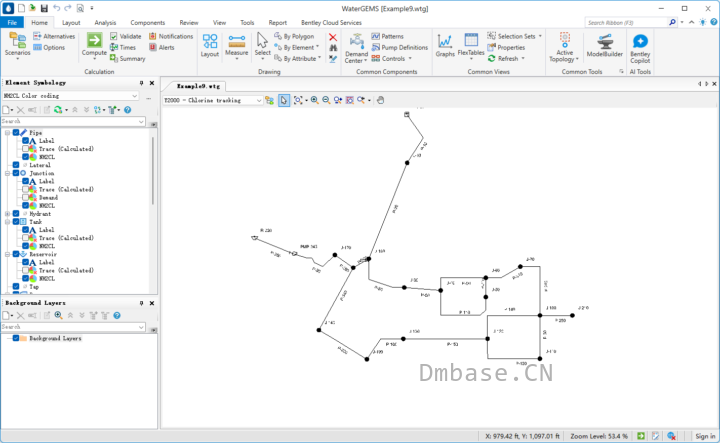Click the Validate button
This screenshot has width=720, height=443.
pyautogui.click(x=126, y=36)
